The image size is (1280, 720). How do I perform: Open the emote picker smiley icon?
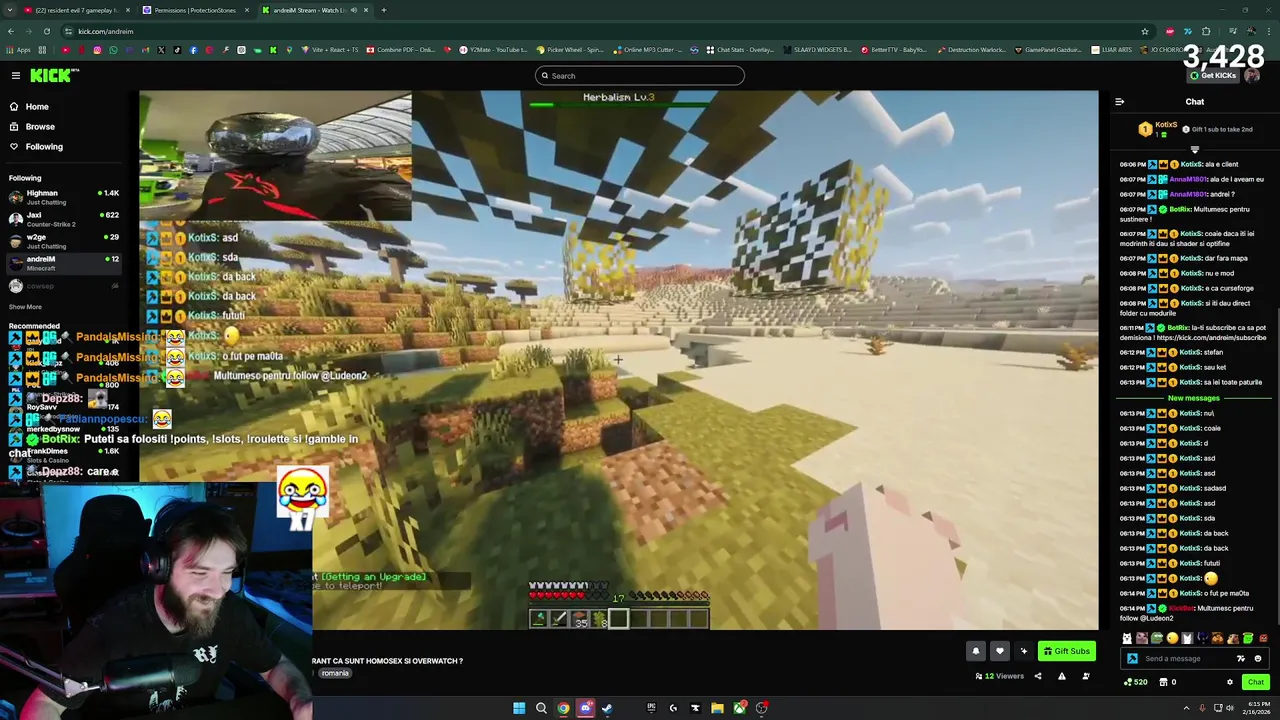(1258, 659)
